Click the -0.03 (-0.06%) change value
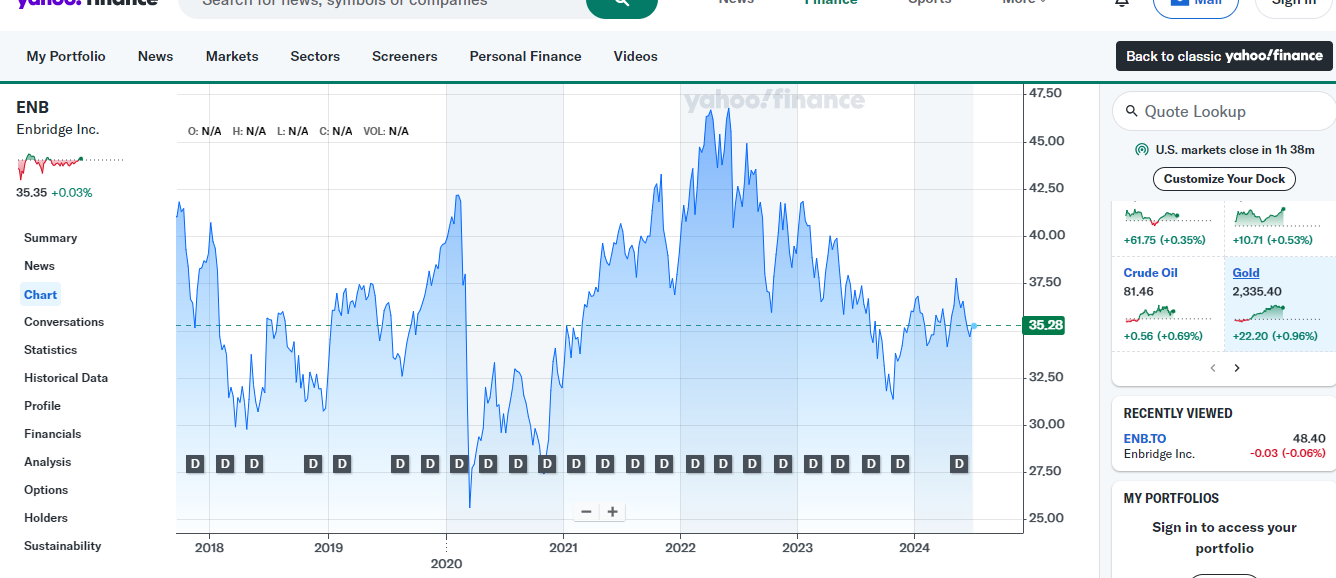Screen dimensions: 1336x578 pos(1288,453)
